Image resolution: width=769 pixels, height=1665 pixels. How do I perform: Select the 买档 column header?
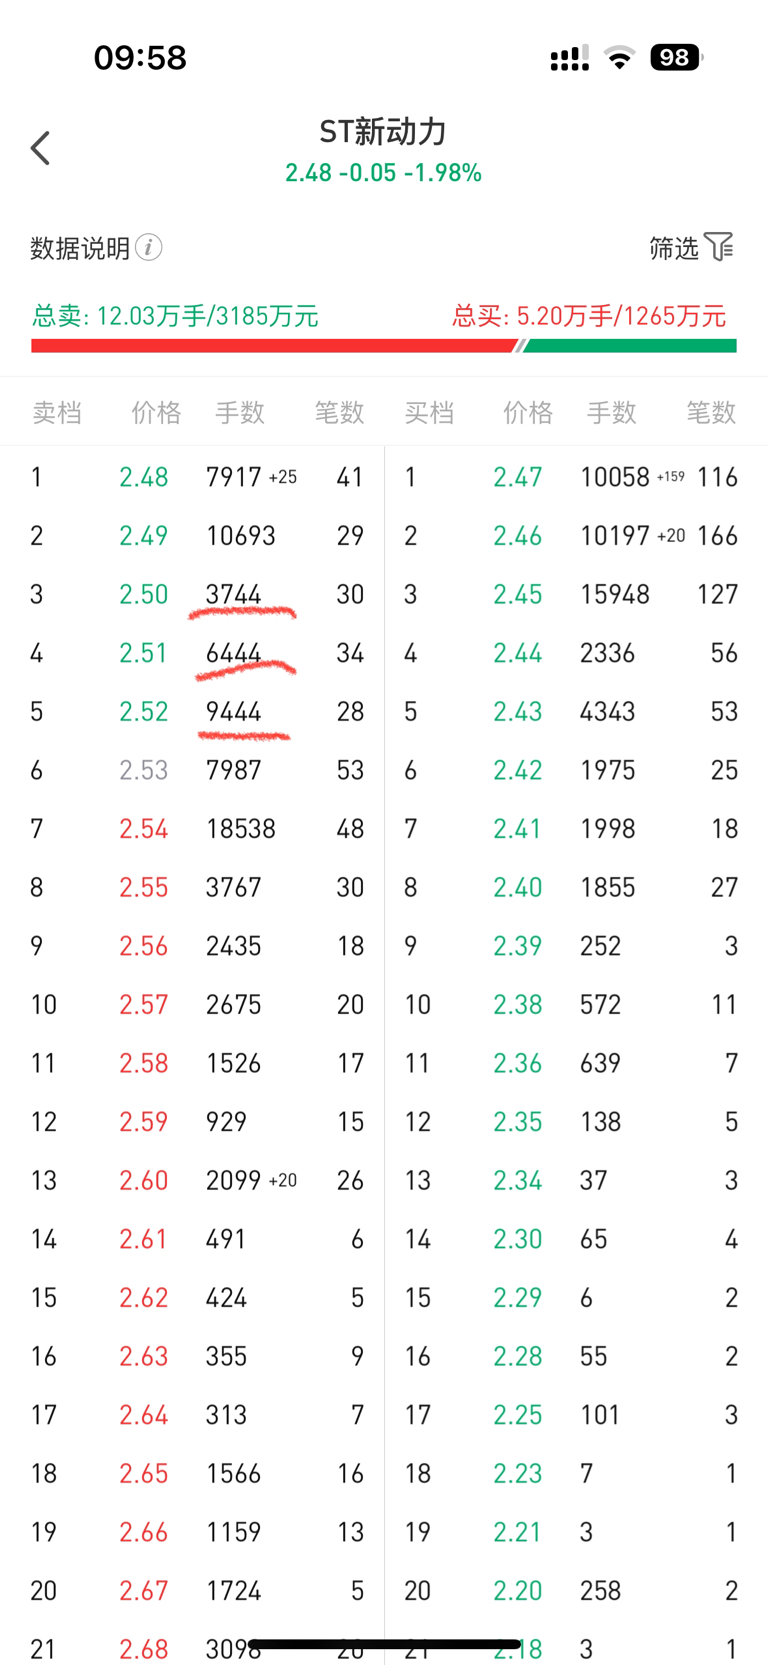click(429, 412)
